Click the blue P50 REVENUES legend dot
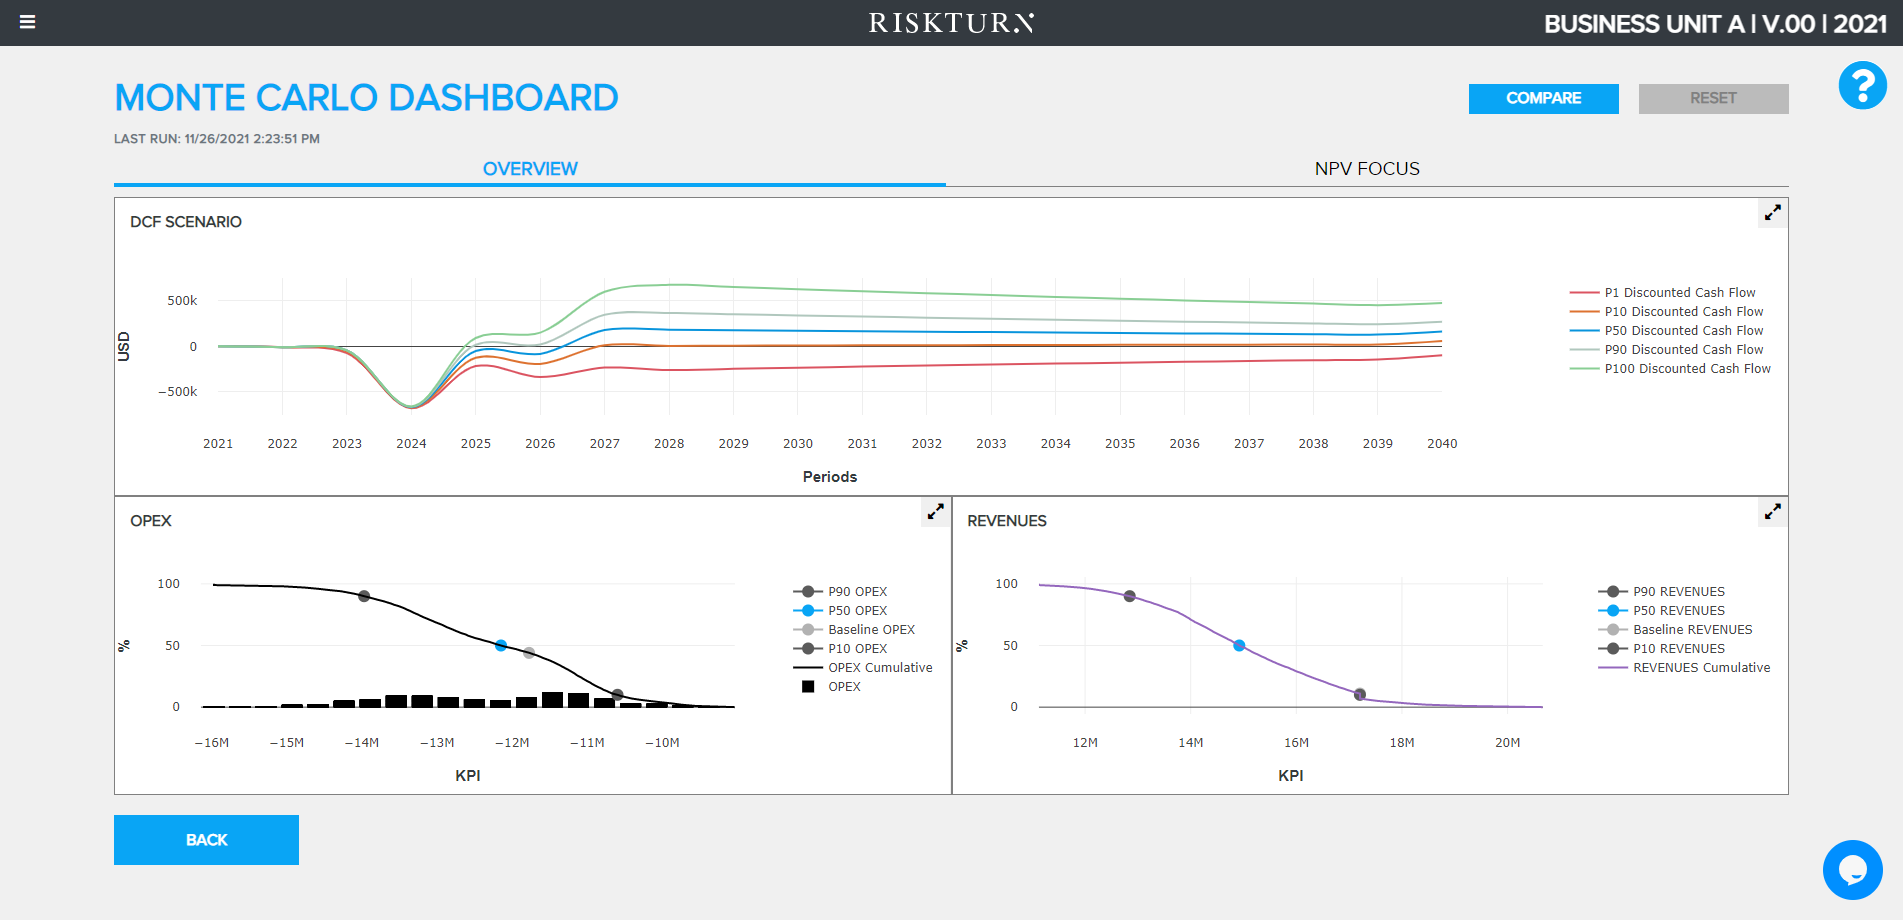The image size is (1903, 920). click(x=1612, y=610)
